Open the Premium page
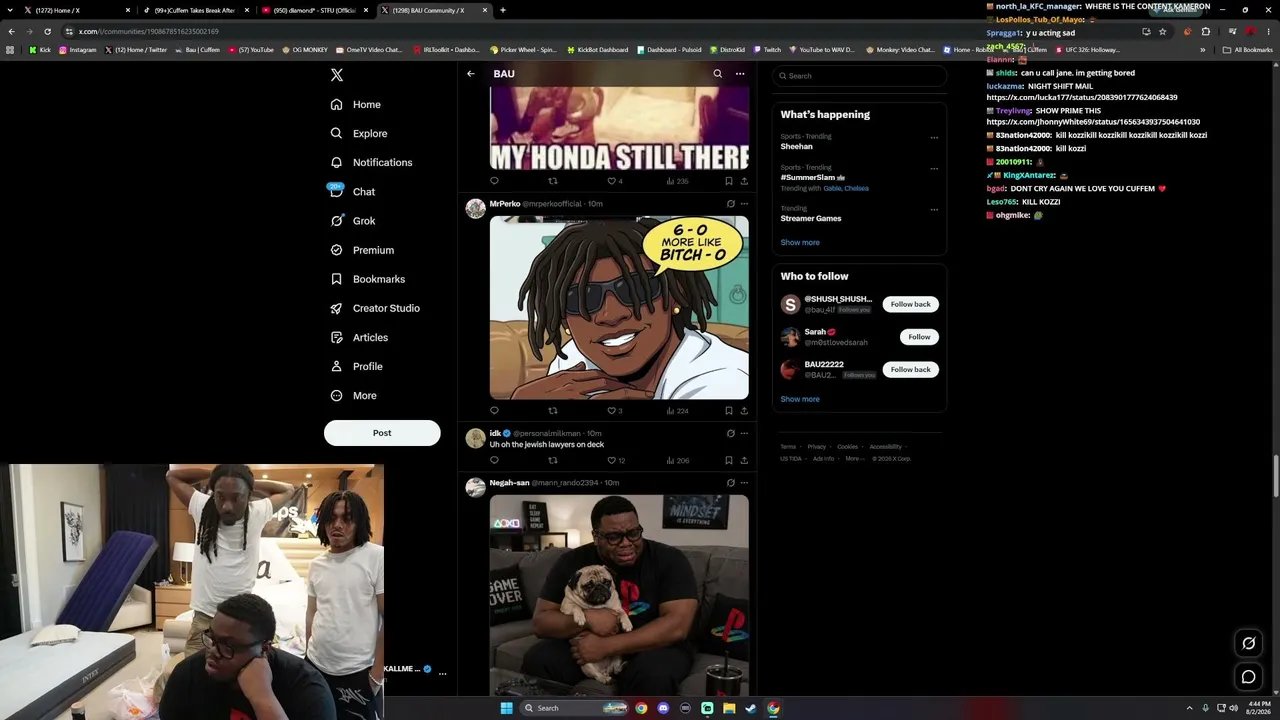 pyautogui.click(x=362, y=250)
